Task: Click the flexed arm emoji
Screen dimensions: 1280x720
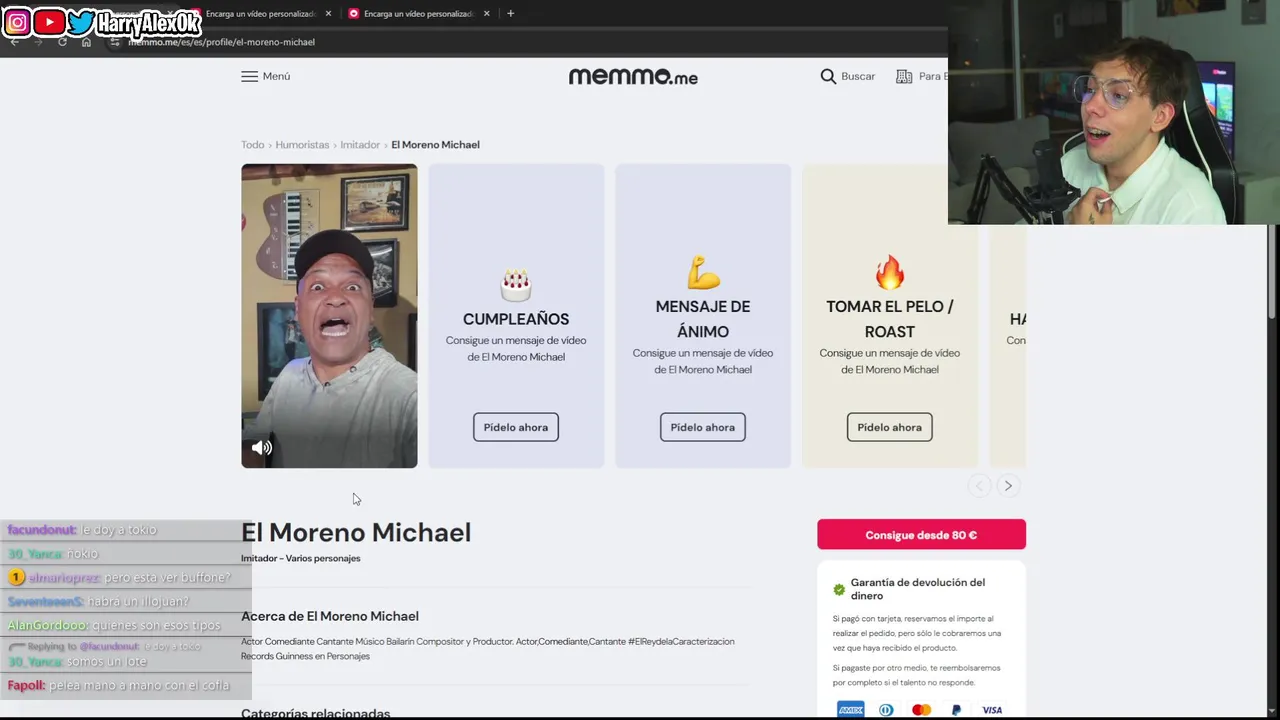Action: point(703,272)
